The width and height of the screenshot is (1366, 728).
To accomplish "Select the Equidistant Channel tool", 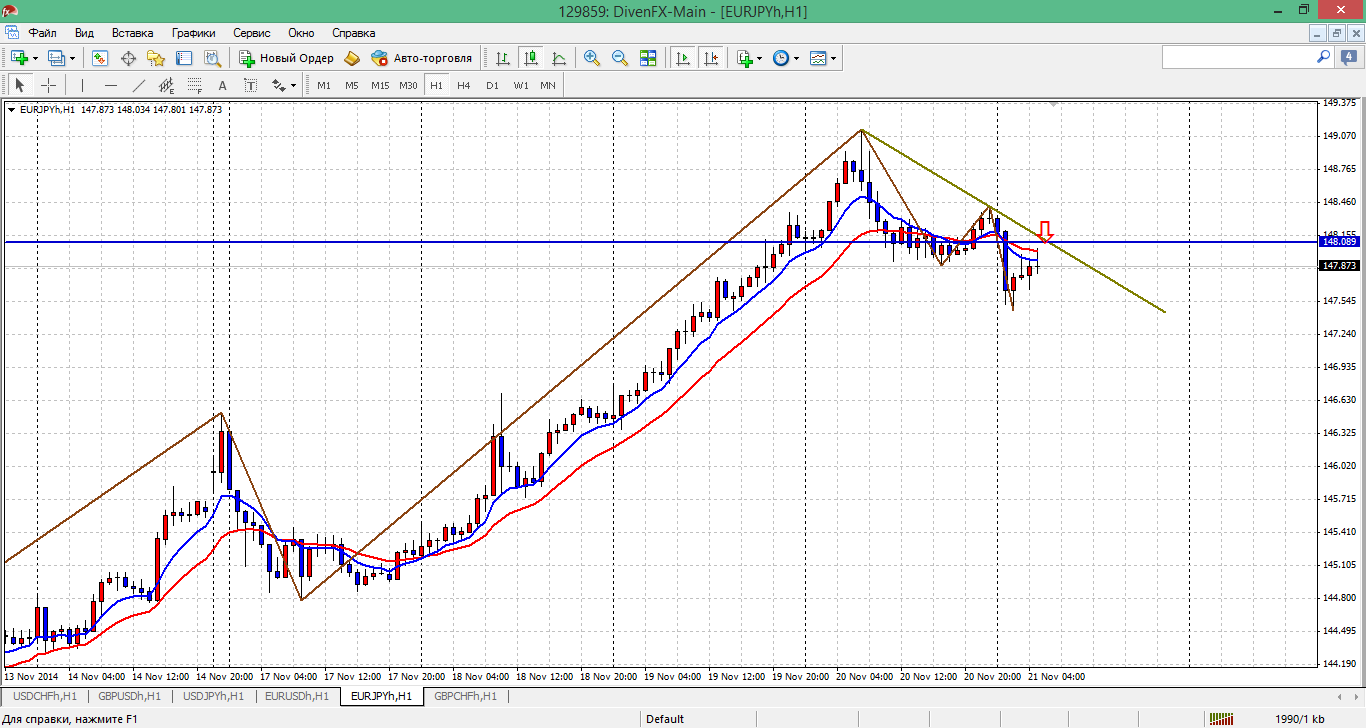I will 167,85.
